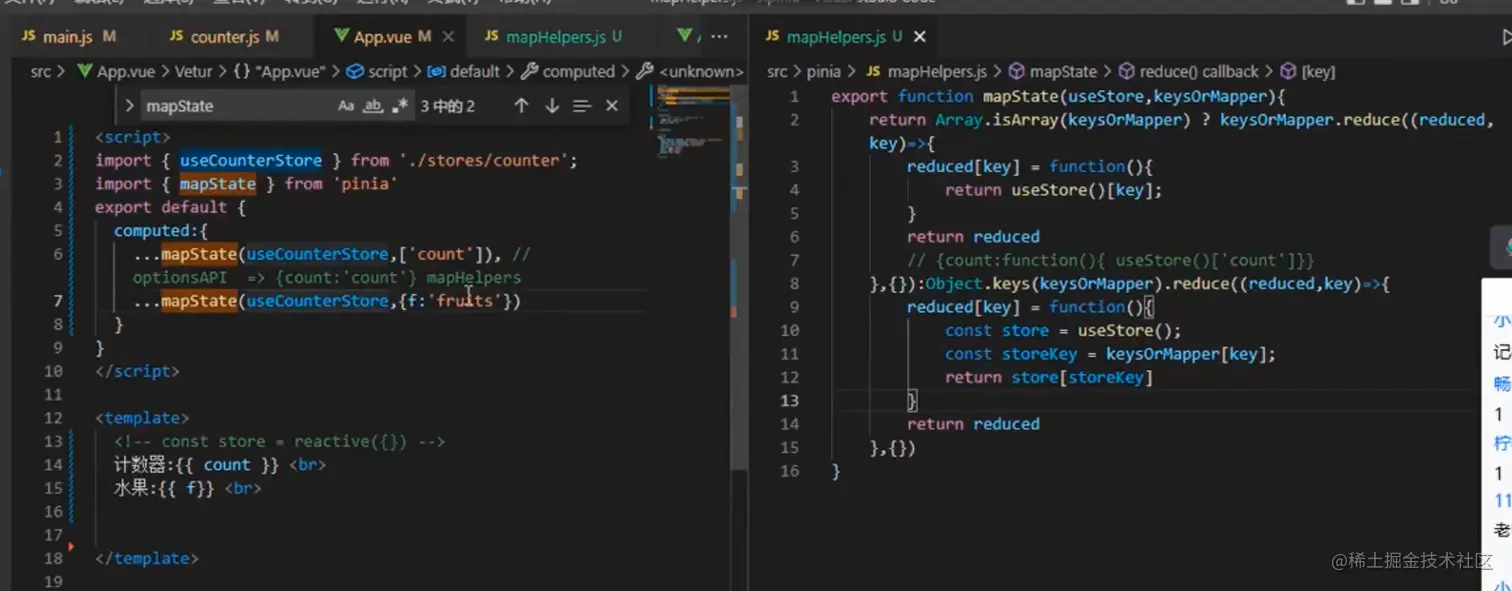Click "computed:{" on line 5
This screenshot has width=1512, height=591.
coord(161,231)
